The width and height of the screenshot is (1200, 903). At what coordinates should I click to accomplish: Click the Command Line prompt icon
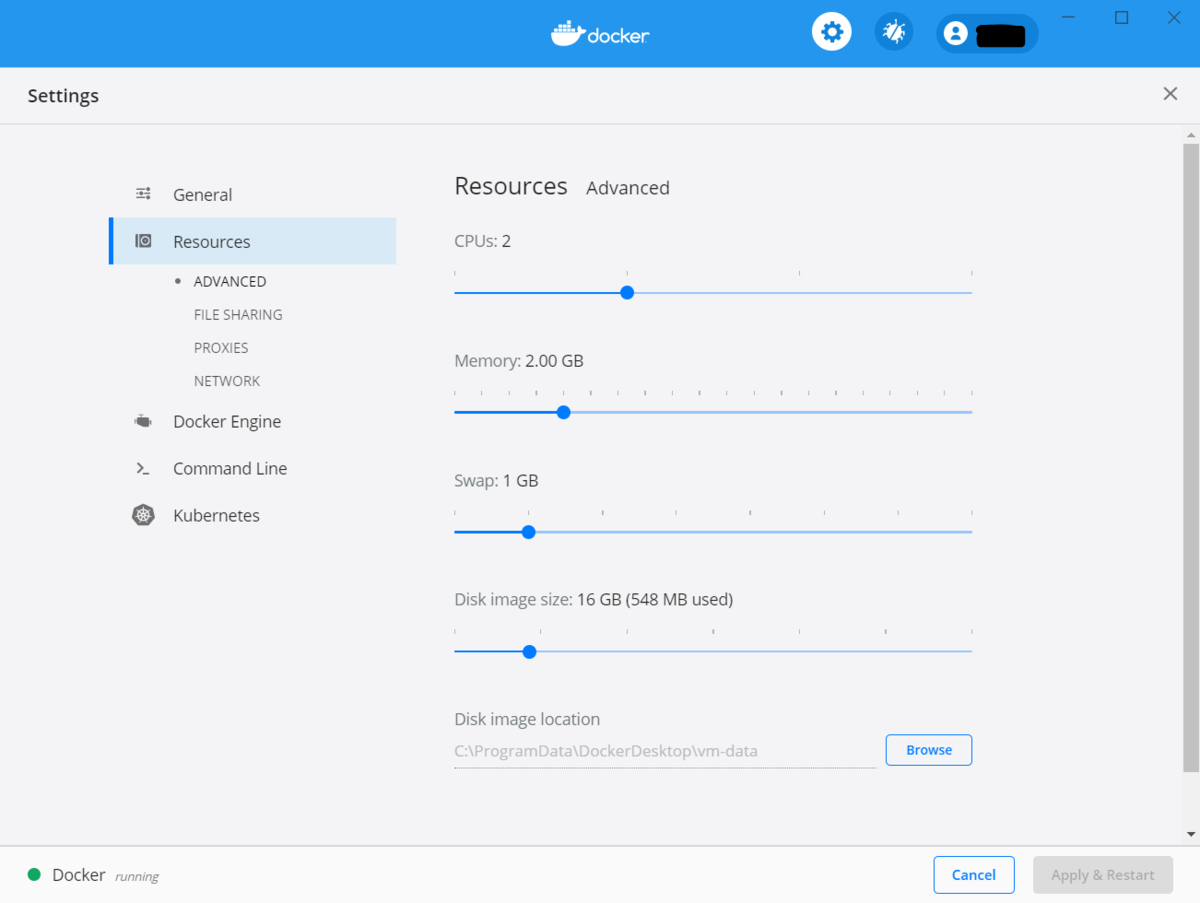click(144, 468)
